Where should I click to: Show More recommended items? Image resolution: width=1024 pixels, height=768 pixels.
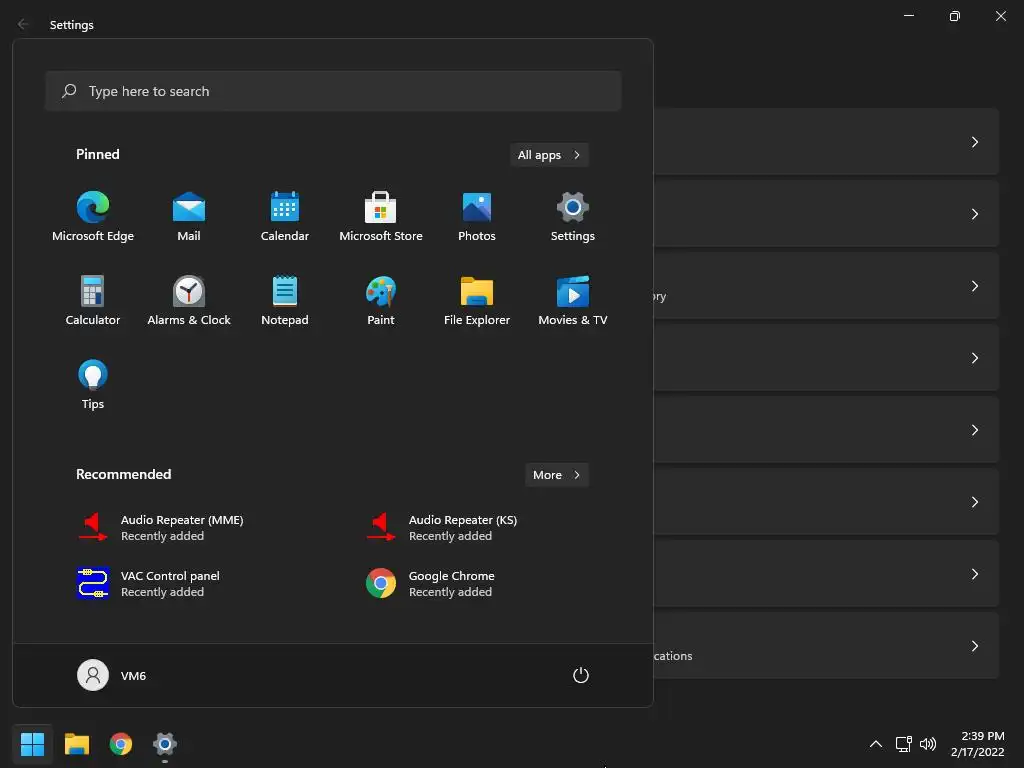click(x=557, y=475)
